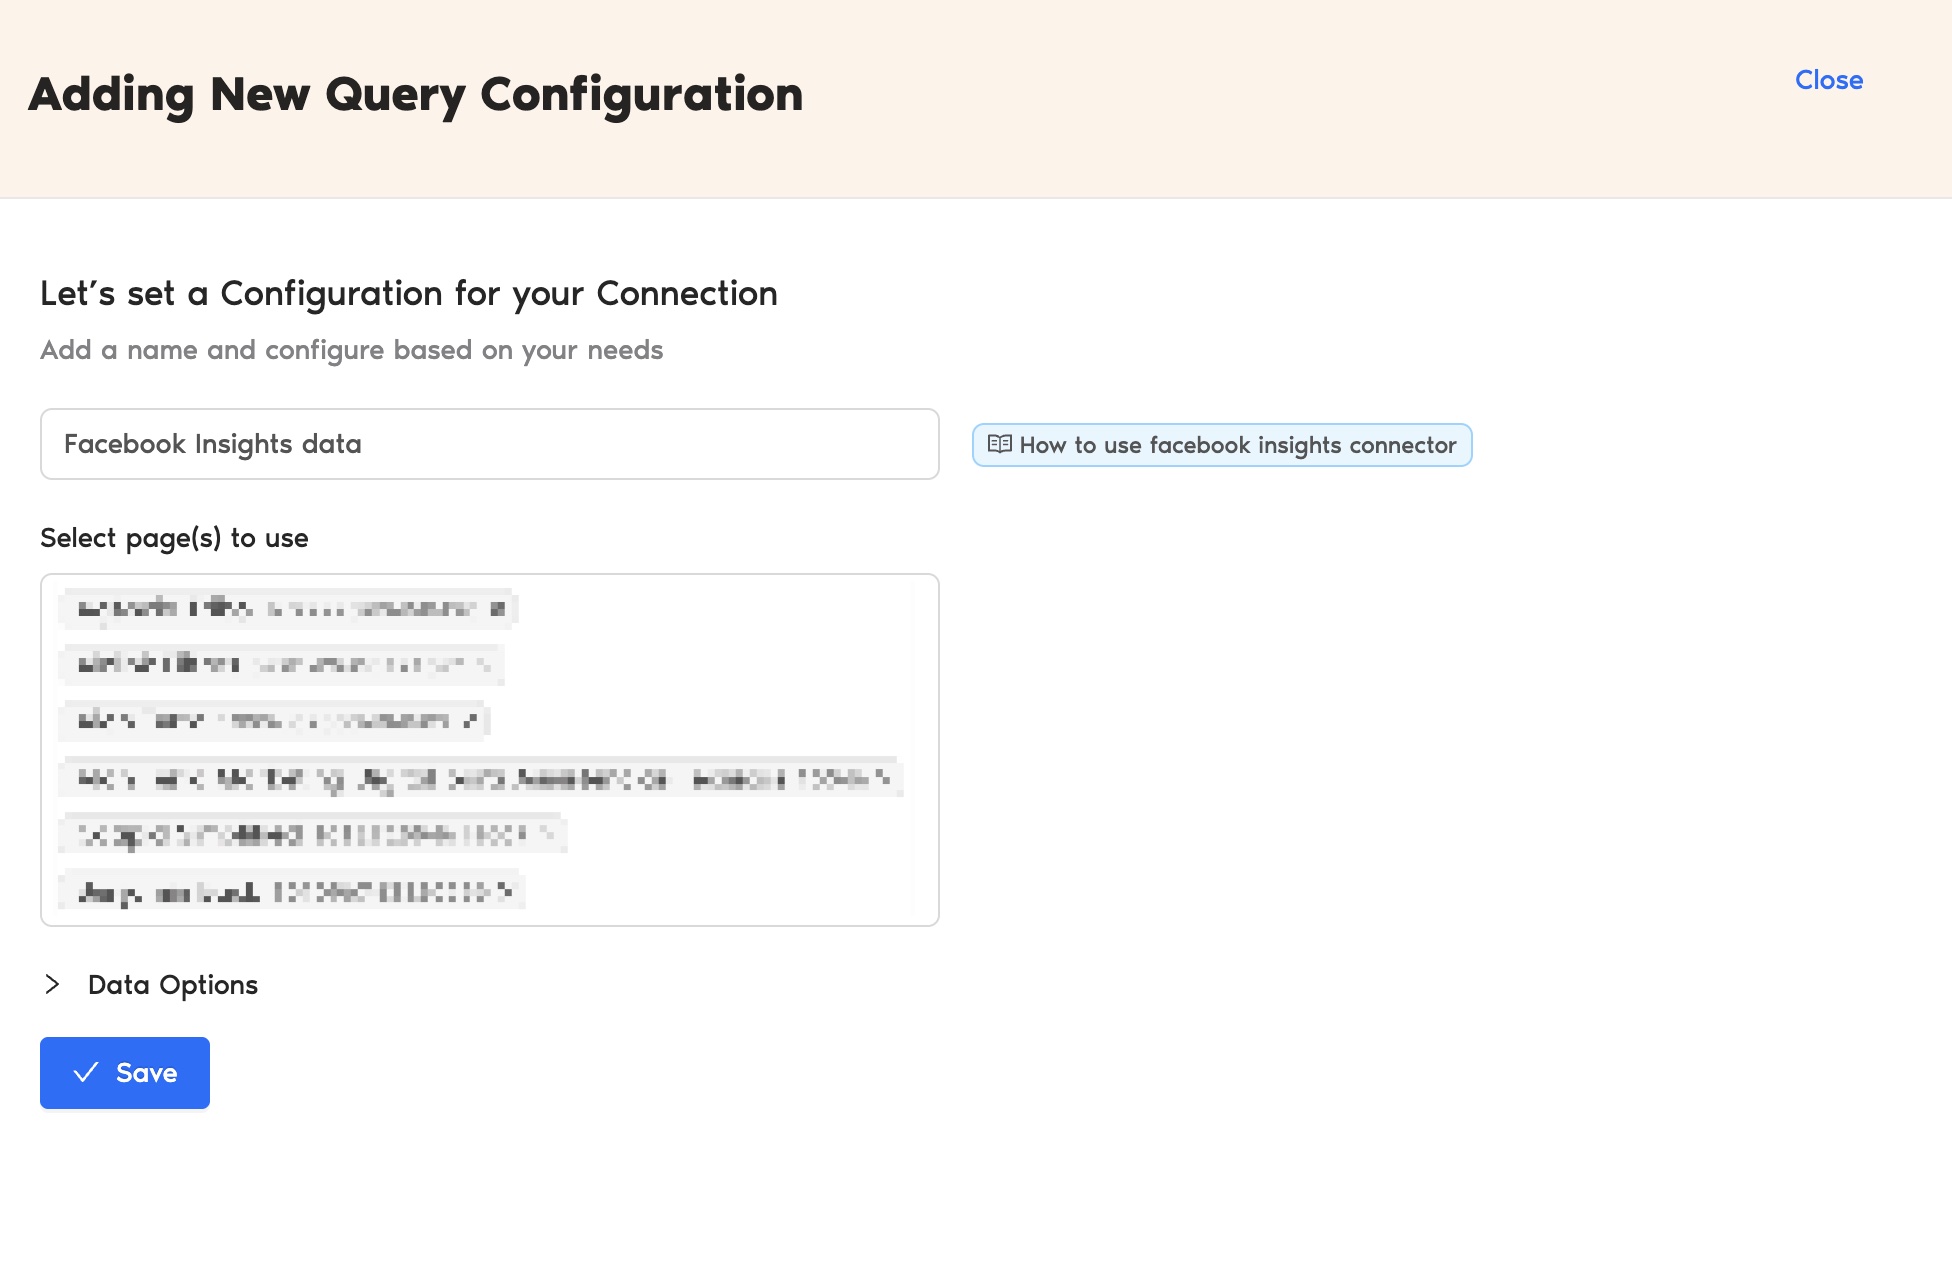Select the first page entry in list
Image resolution: width=1952 pixels, height=1264 pixels.
tap(288, 608)
